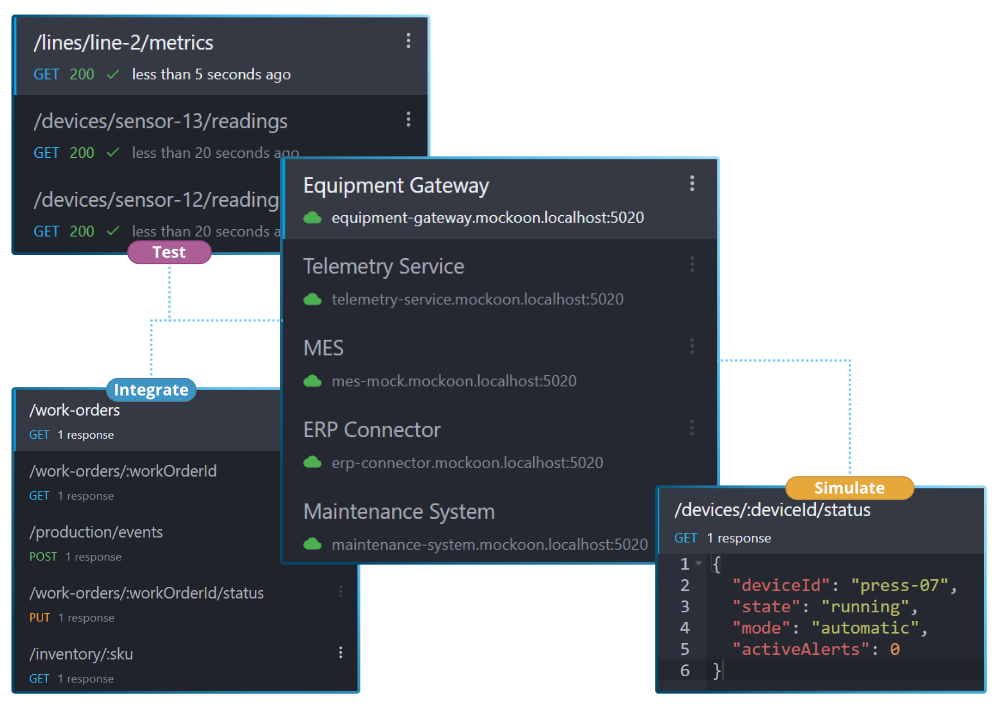Click equipment-gateway.mockoon.localhost:5020 URL
This screenshot has height=721, width=1000.
(x=487, y=218)
